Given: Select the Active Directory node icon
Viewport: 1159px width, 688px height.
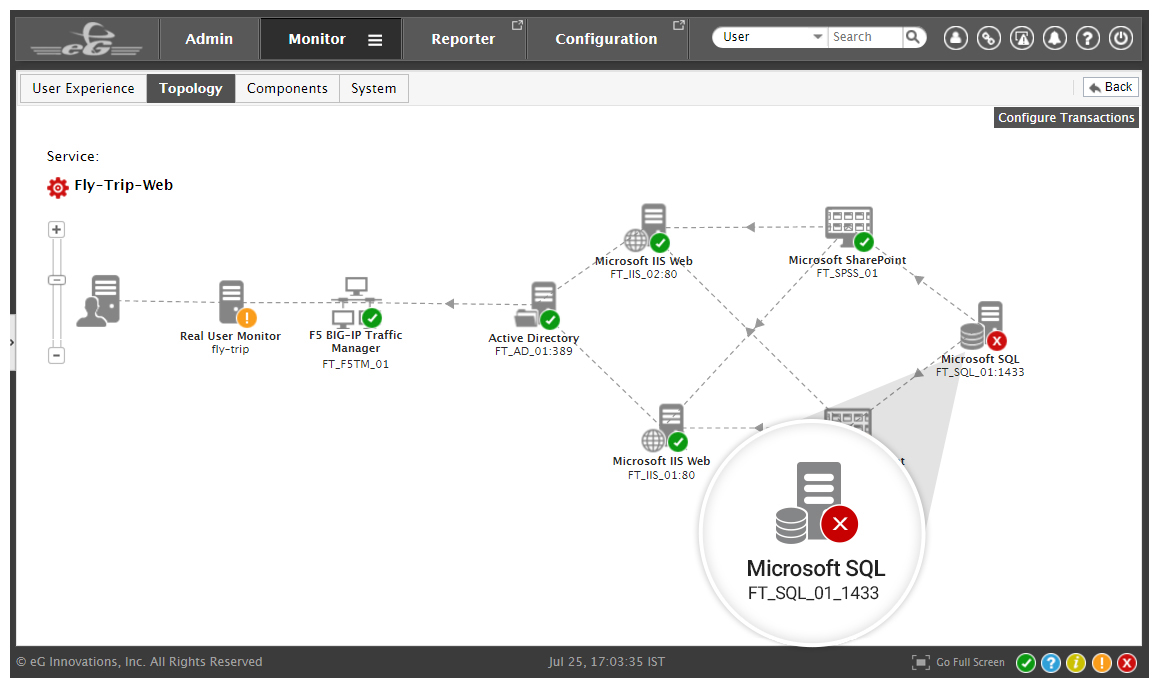Looking at the screenshot, I should (x=538, y=305).
